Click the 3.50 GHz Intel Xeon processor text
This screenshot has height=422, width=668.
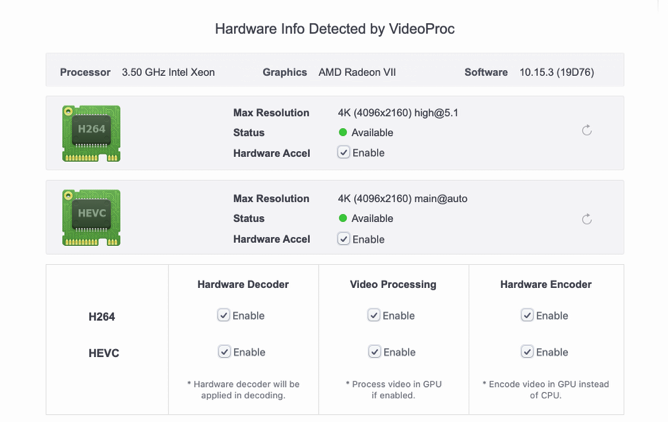[168, 72]
